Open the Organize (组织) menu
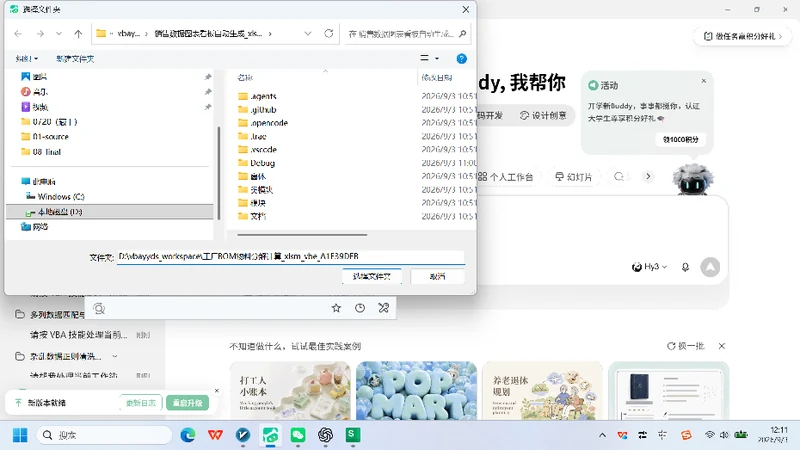 [x=27, y=59]
